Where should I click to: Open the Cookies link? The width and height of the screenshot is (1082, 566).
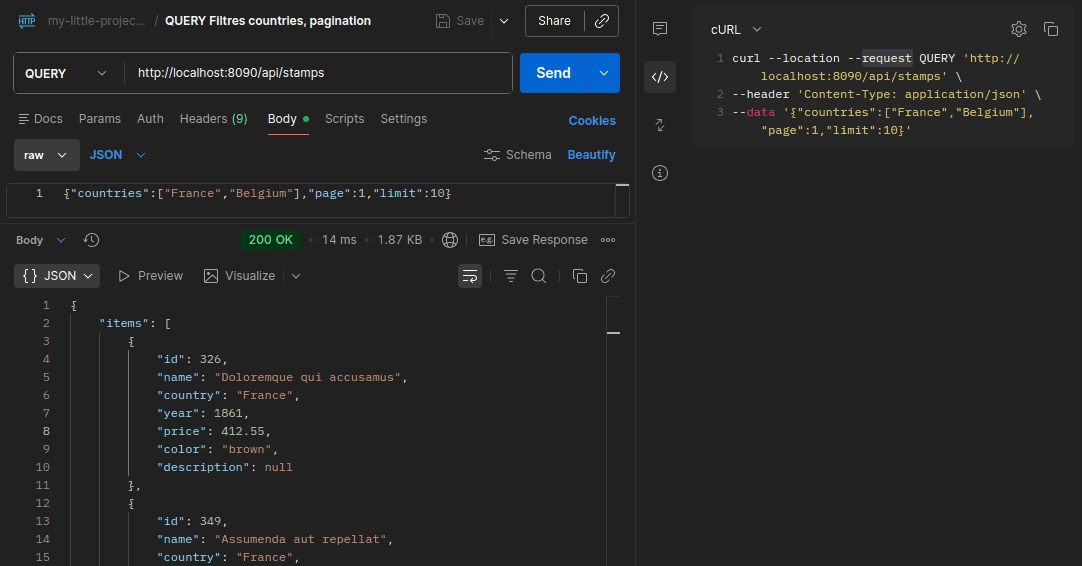point(591,121)
